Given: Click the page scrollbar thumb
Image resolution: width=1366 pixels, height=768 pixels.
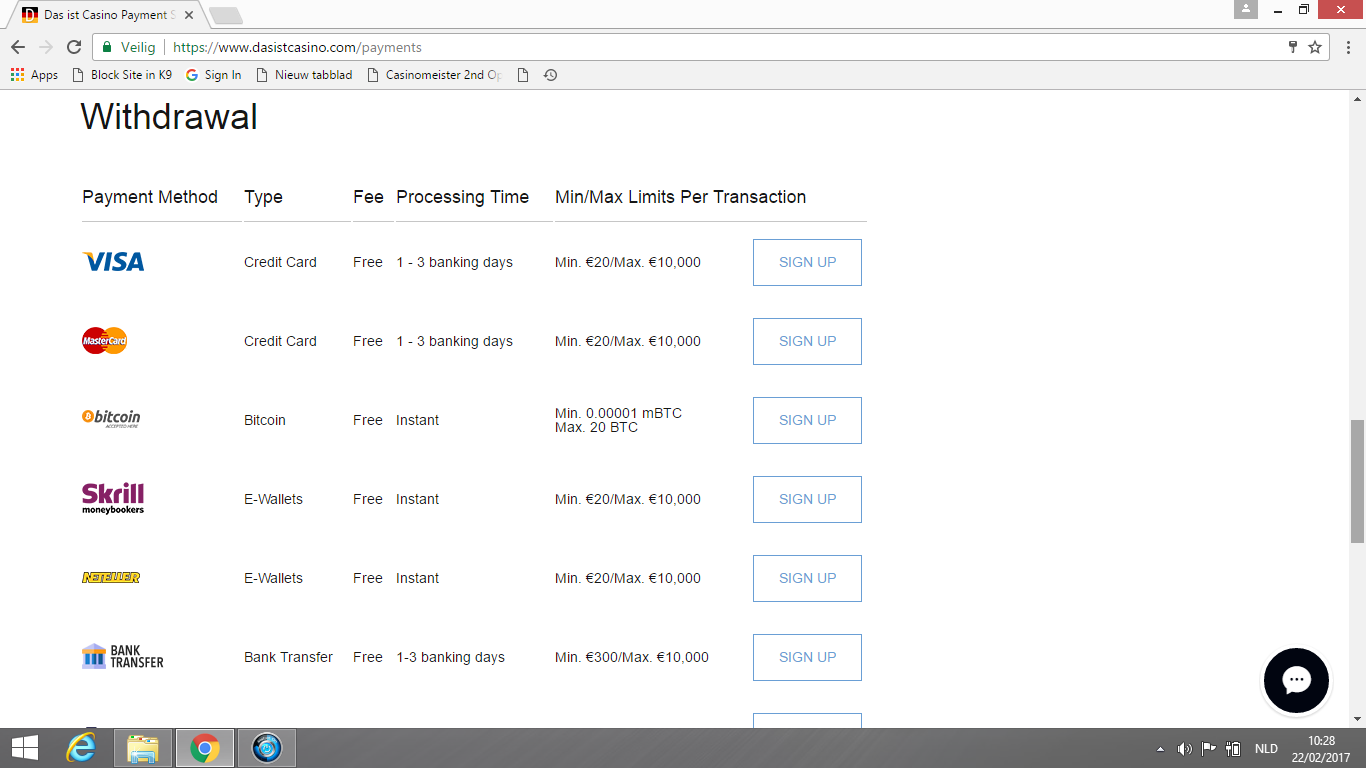Looking at the screenshot, I should point(1357,481).
